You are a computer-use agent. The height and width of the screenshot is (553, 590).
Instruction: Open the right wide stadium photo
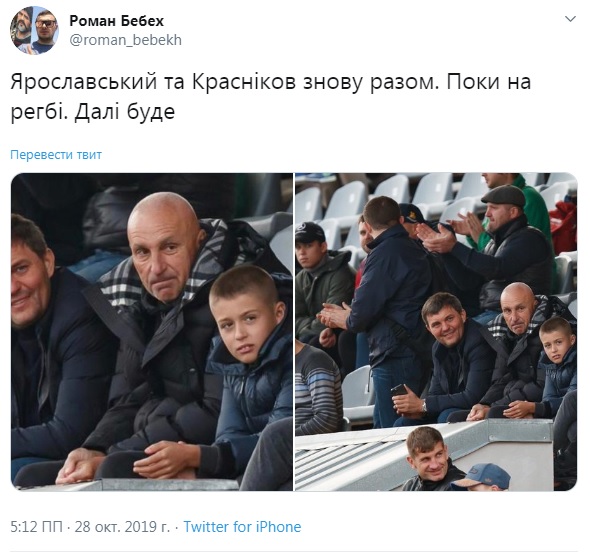click(436, 332)
